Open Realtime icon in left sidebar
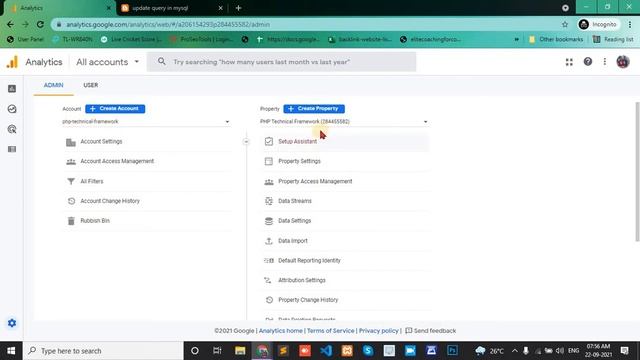 (x=12, y=109)
